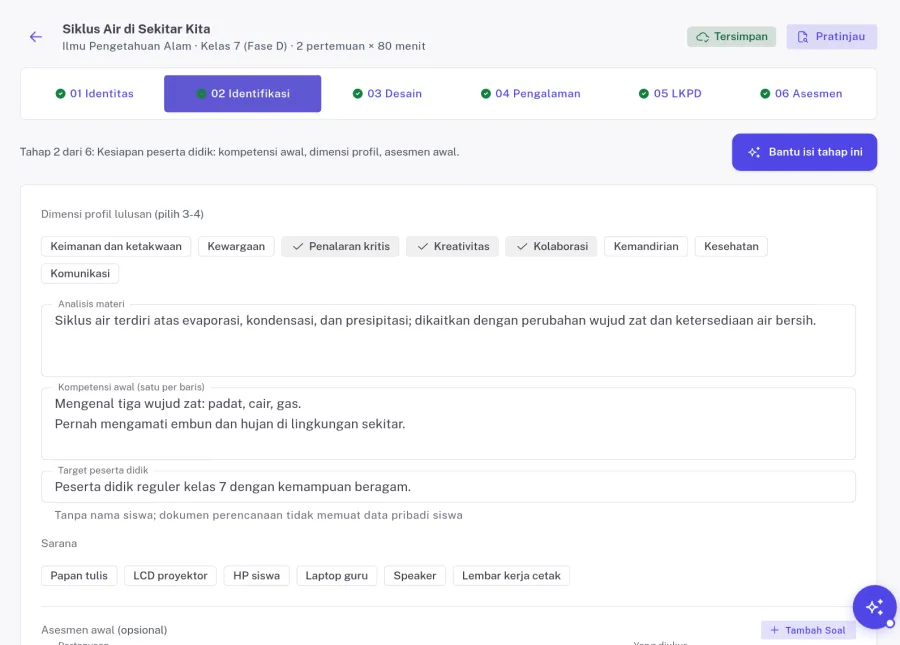Toggle the Kewargaan dimension chip

point(236,246)
